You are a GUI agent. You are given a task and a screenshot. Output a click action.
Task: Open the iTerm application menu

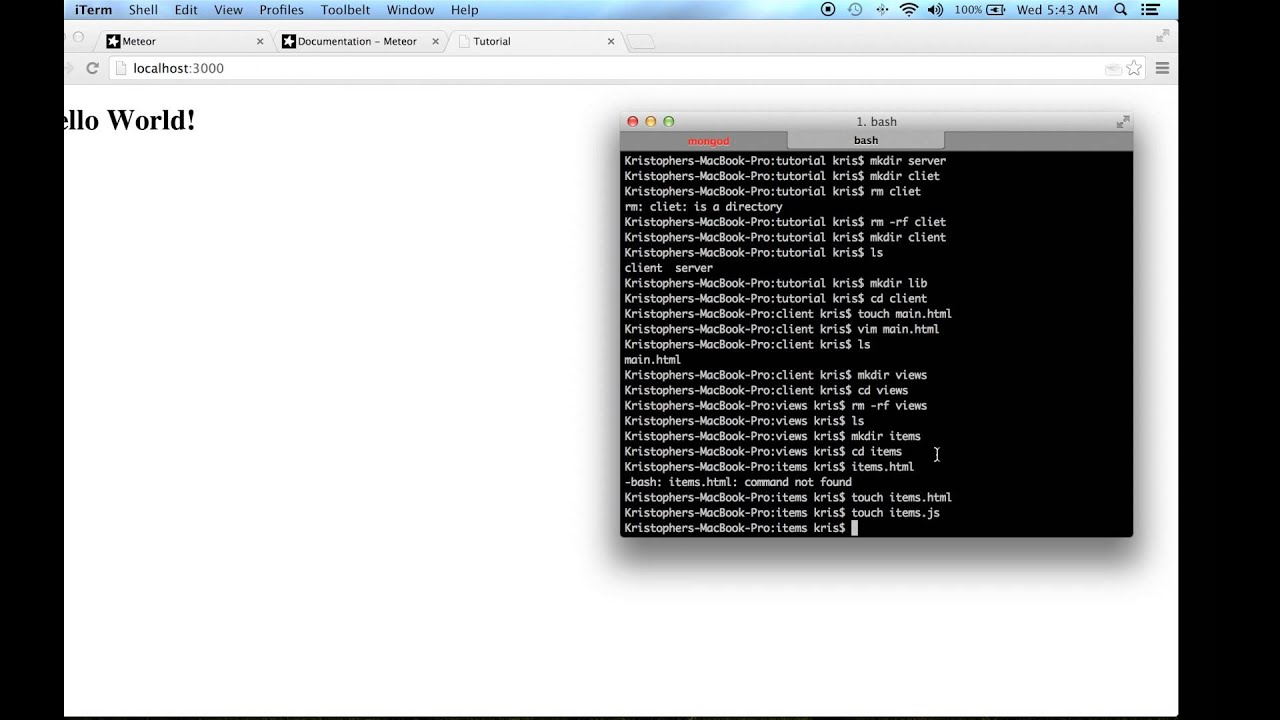tap(93, 10)
